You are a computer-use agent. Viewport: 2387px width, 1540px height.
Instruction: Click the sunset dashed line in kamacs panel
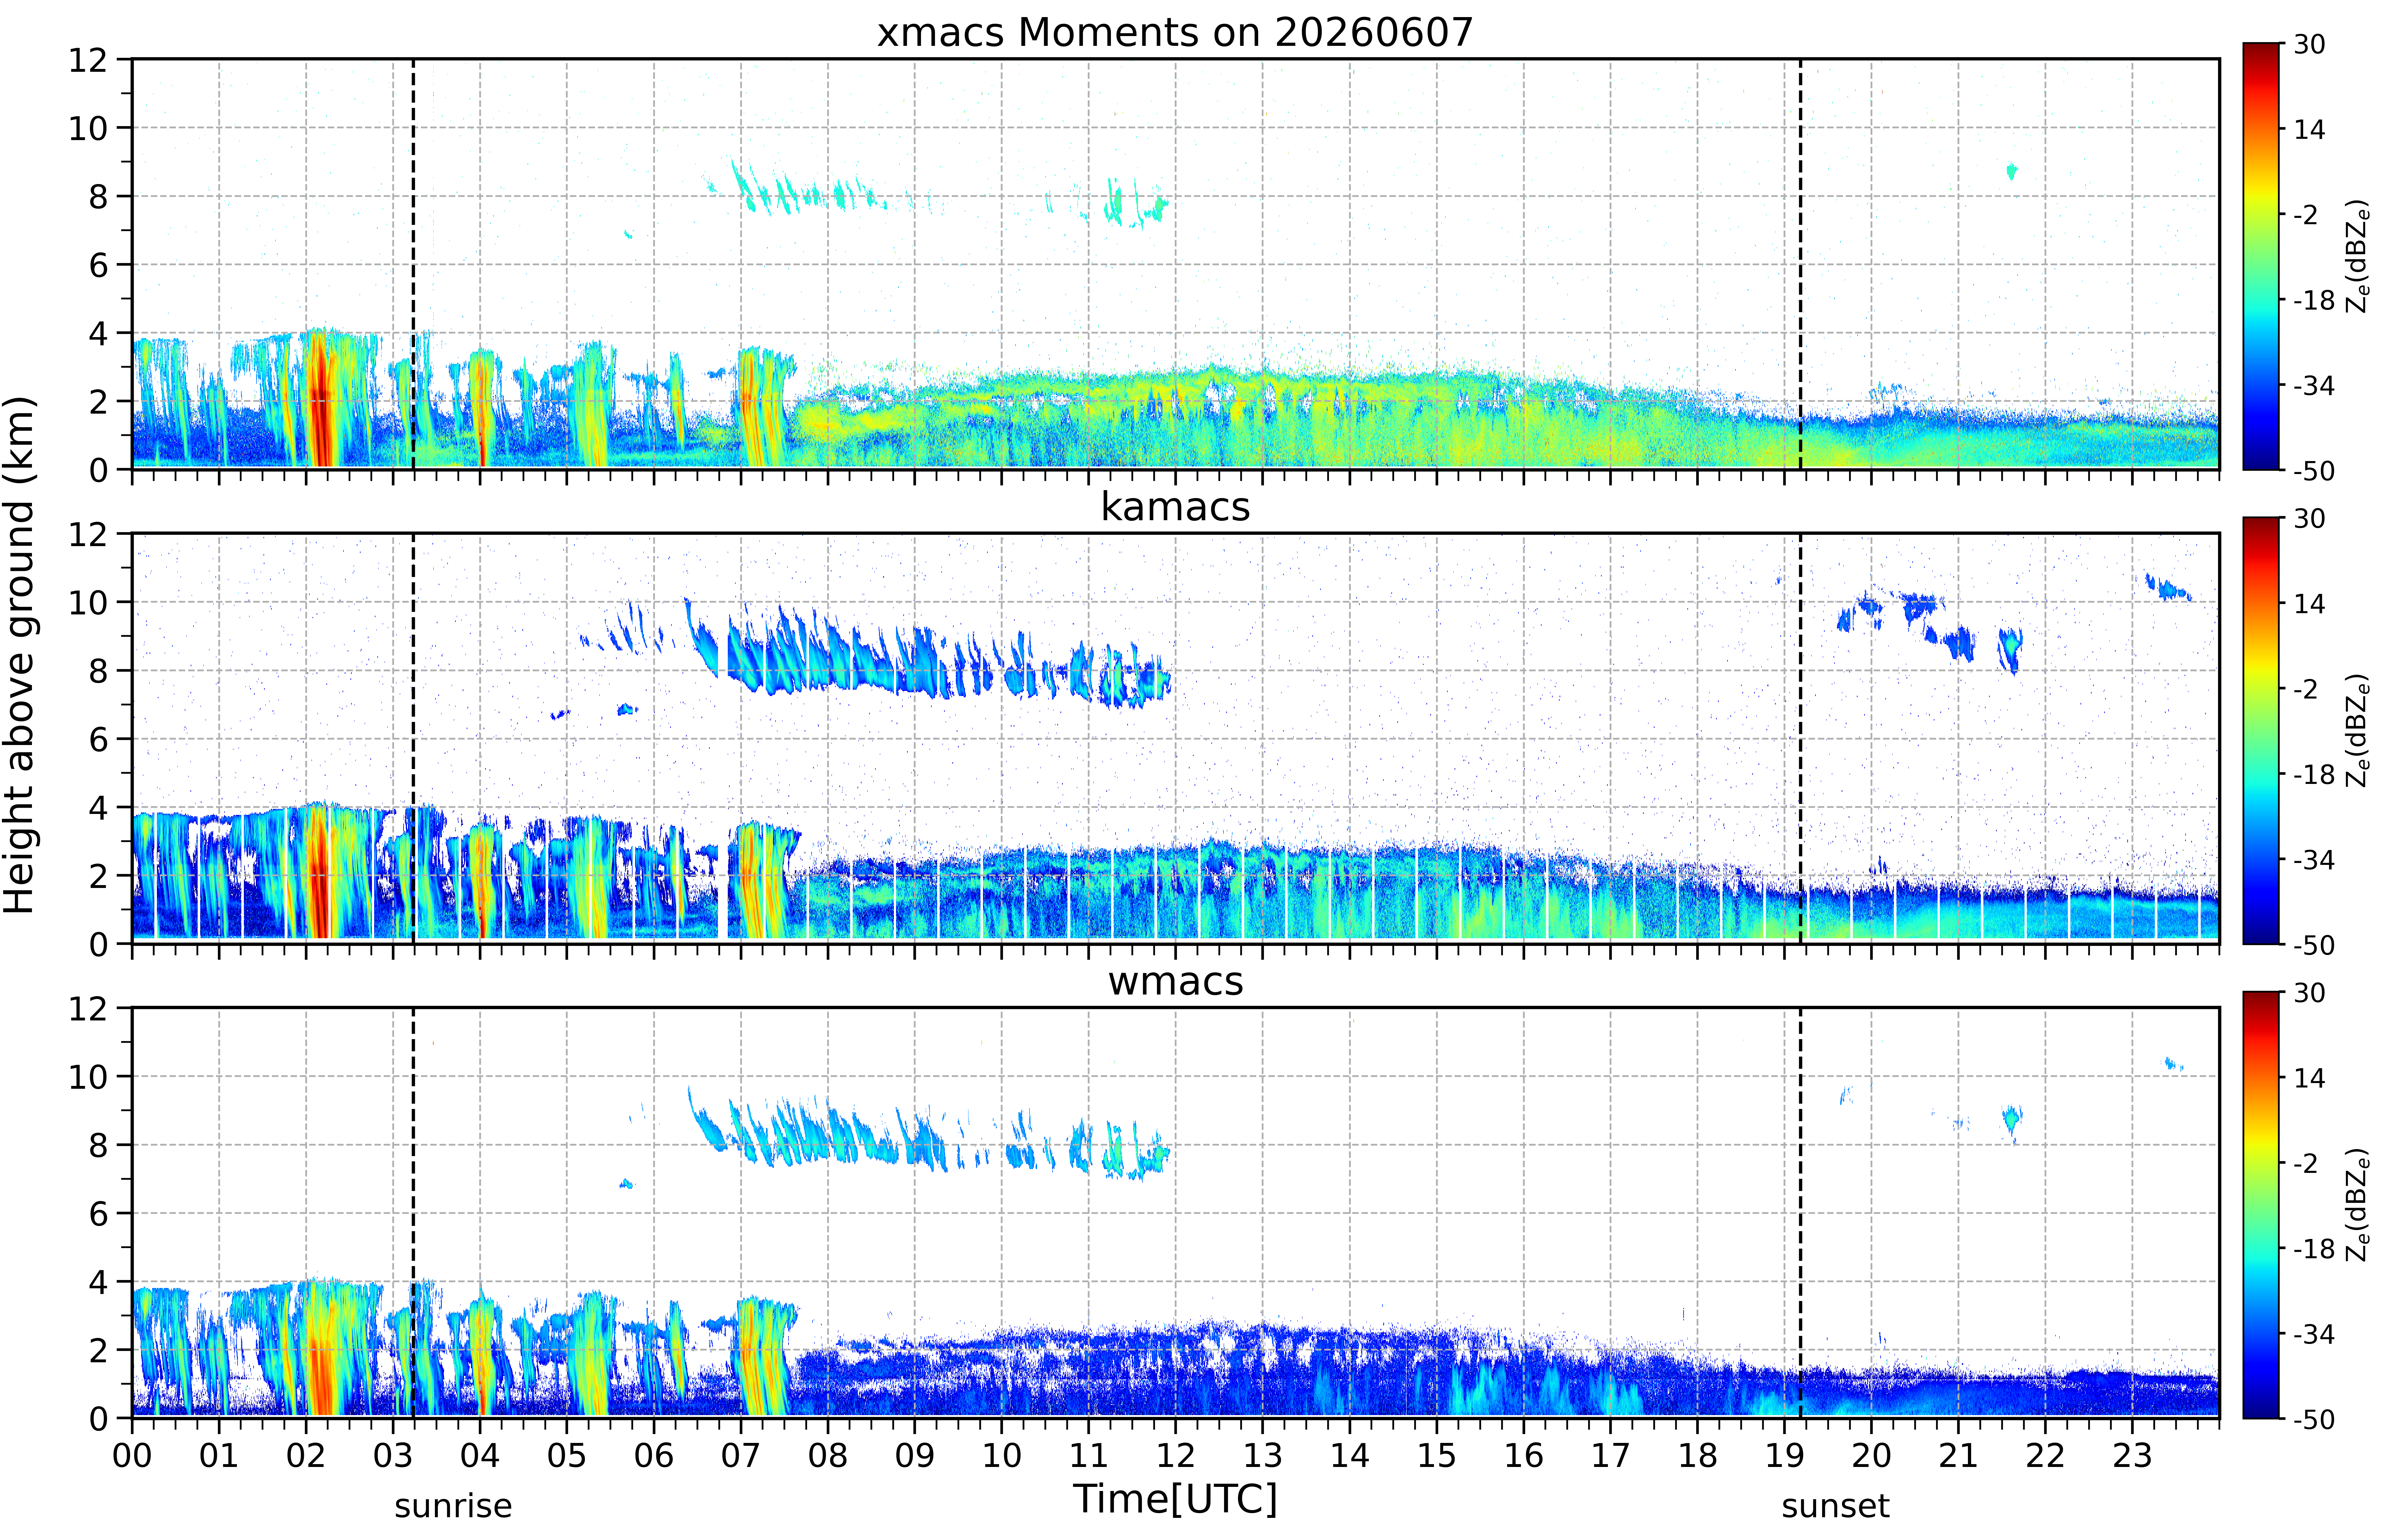tap(1801, 738)
